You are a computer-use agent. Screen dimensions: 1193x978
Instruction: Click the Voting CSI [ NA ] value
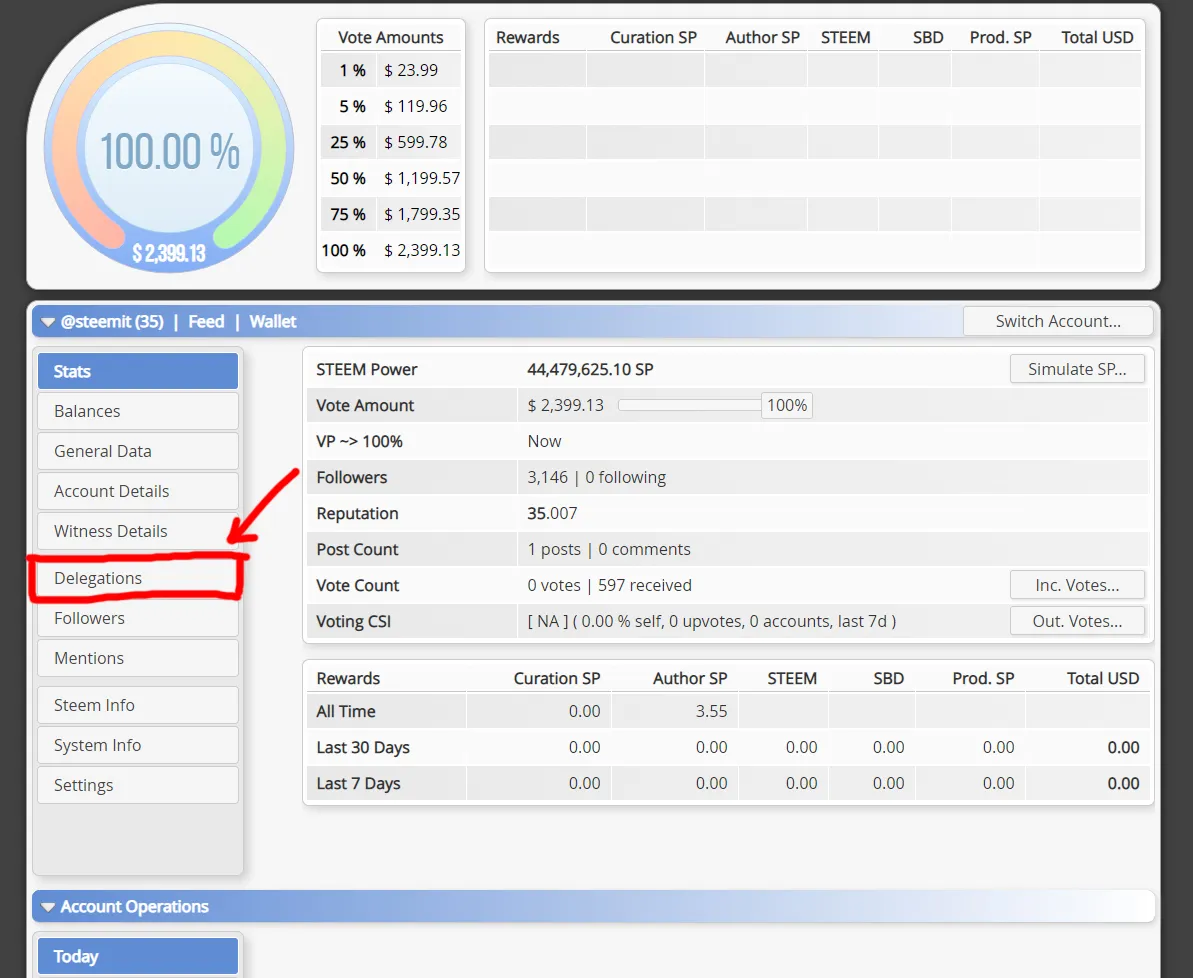(712, 621)
